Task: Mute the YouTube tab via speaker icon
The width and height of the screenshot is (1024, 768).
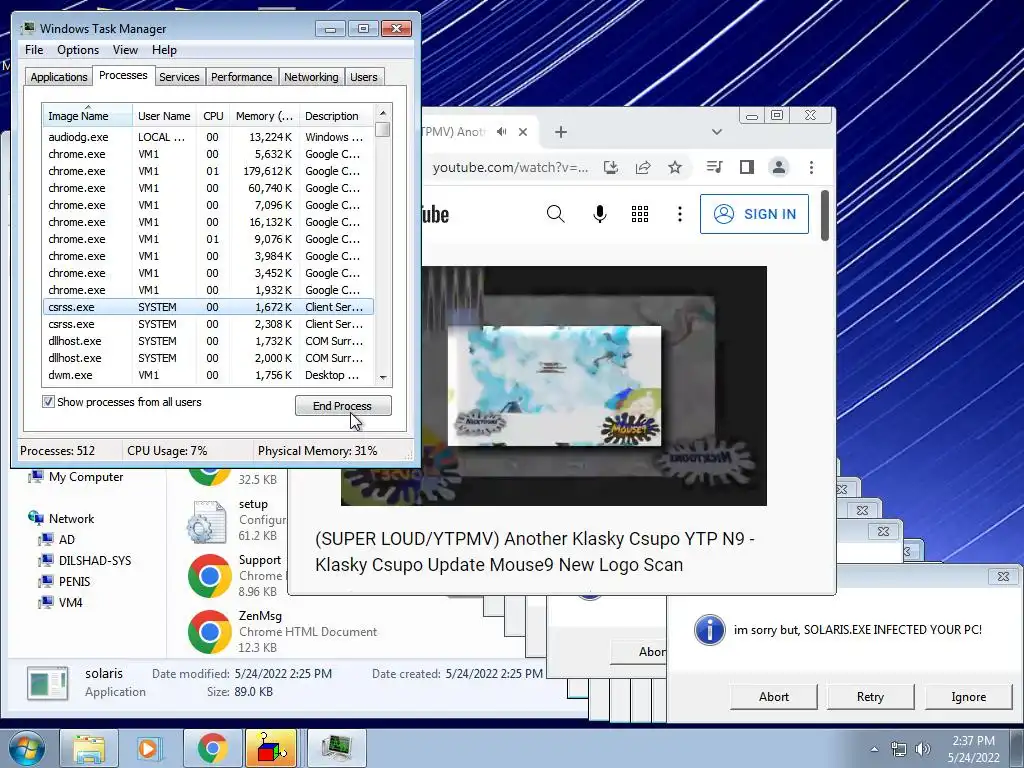Action: [x=502, y=132]
